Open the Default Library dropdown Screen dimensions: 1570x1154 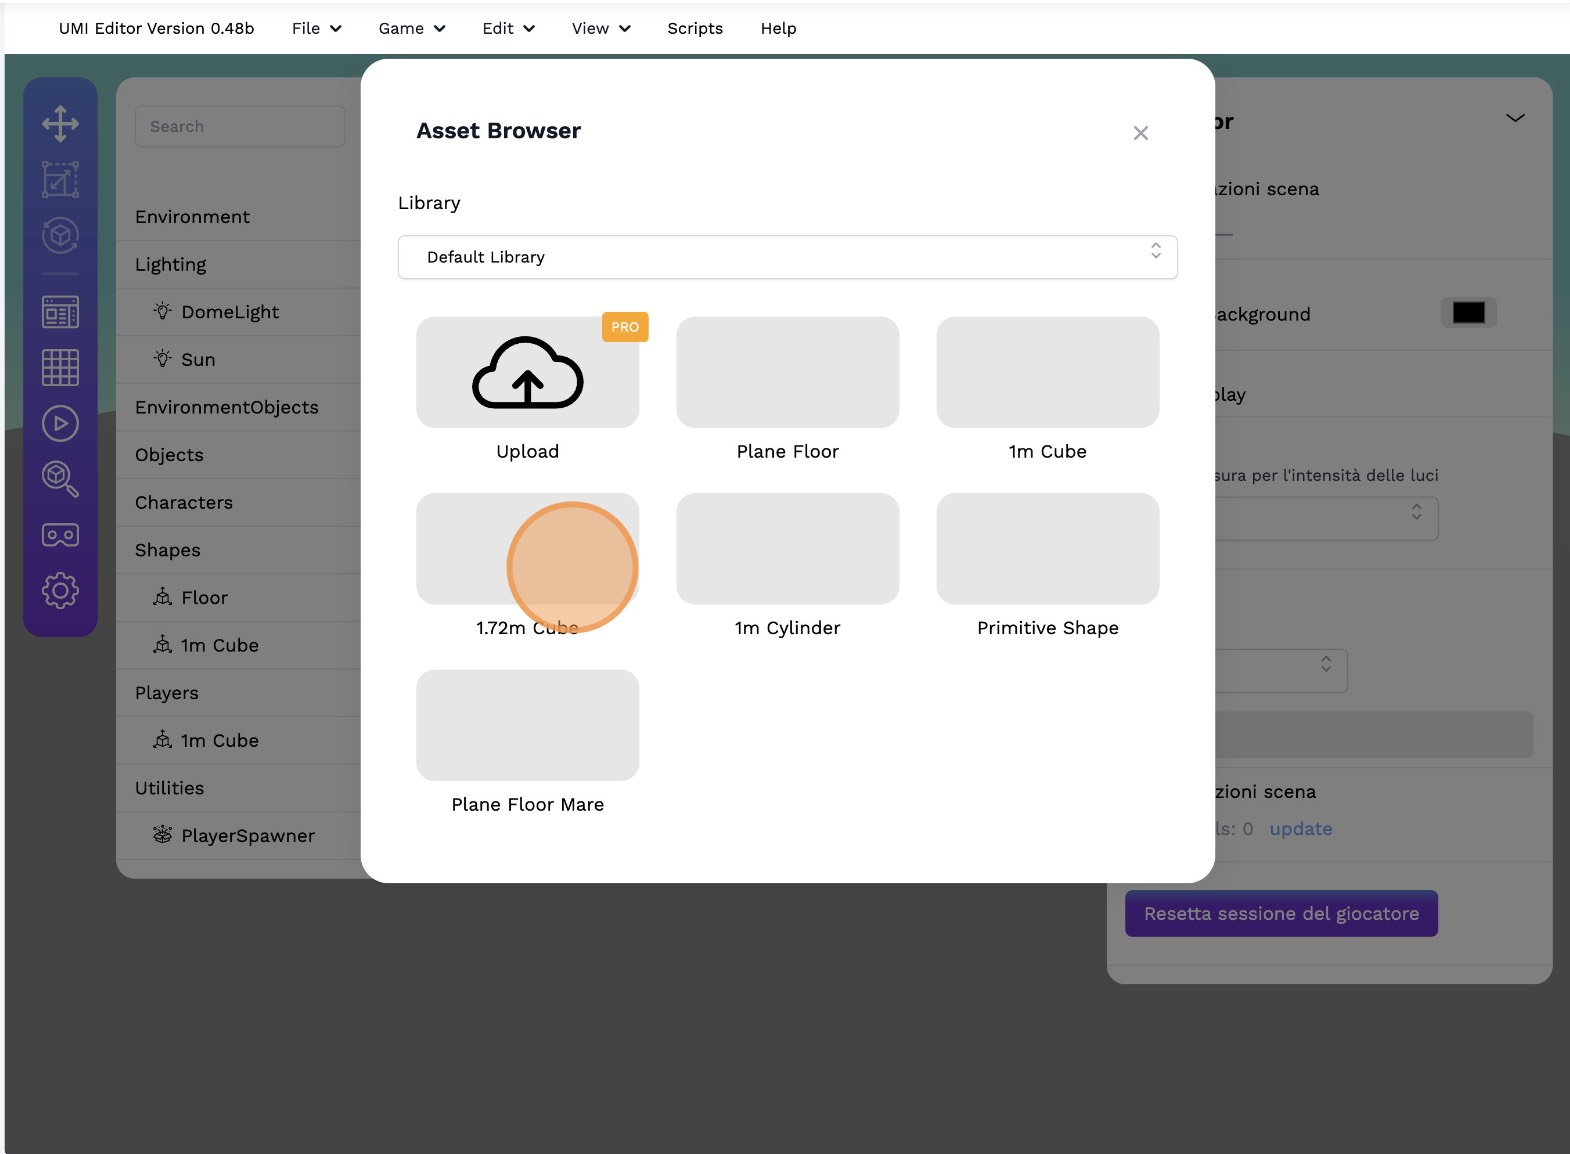pos(787,257)
